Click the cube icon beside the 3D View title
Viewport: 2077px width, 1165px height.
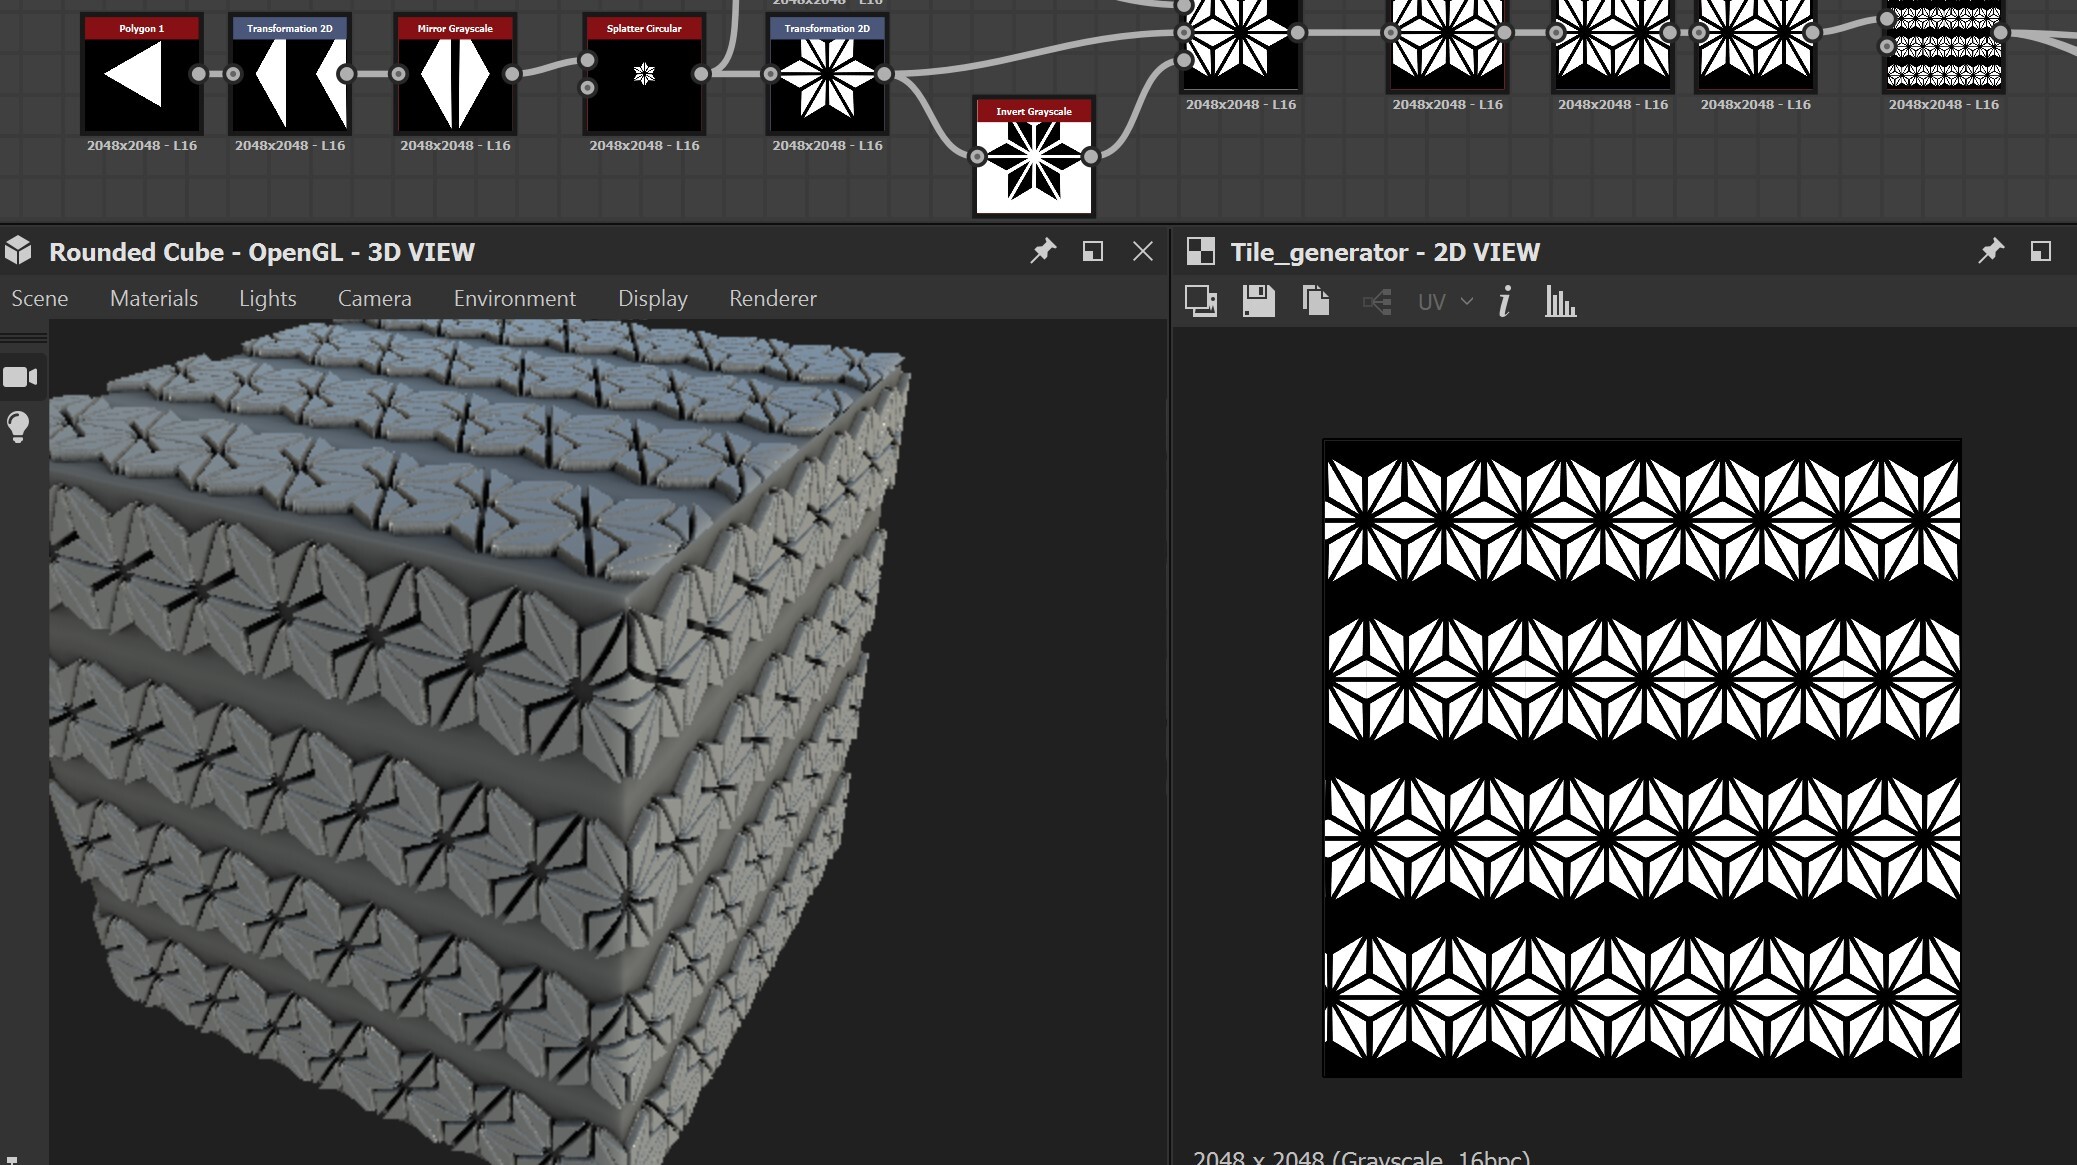click(18, 251)
